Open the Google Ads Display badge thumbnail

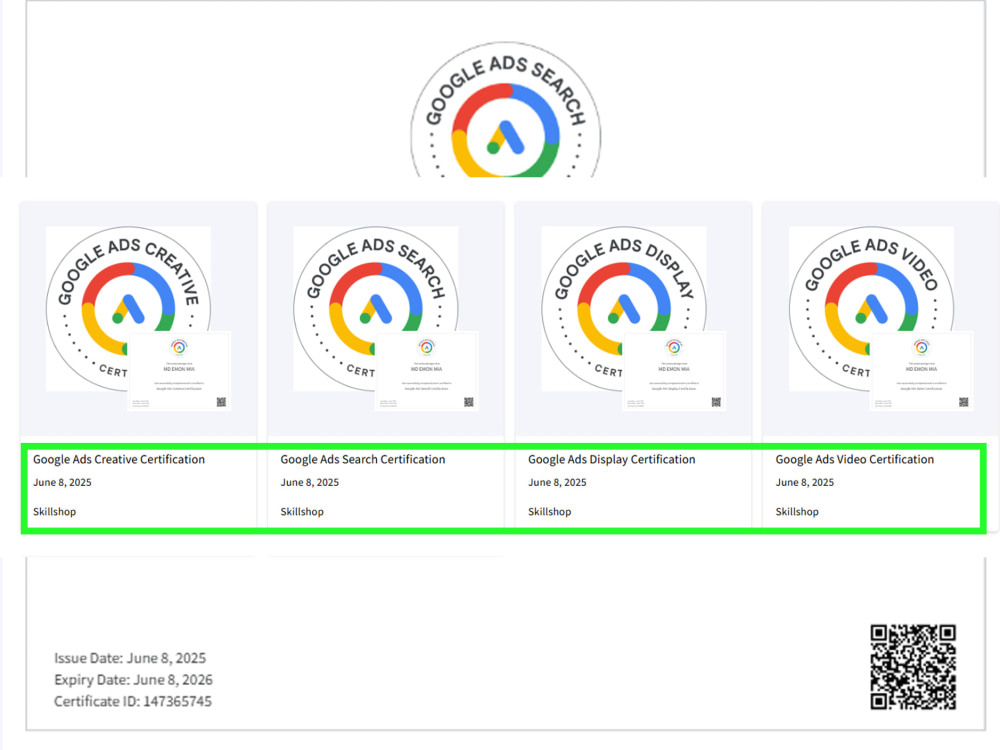click(x=624, y=309)
